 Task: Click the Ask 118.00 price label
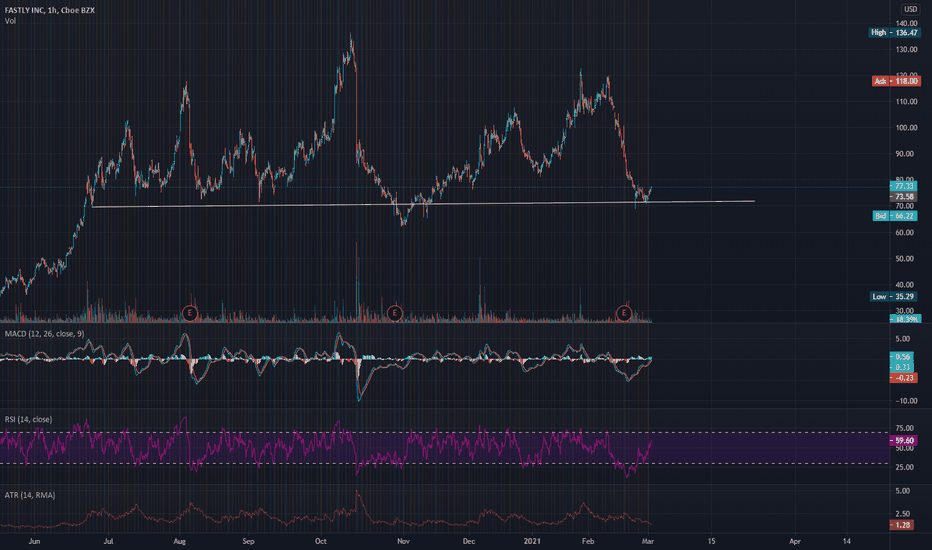[x=896, y=81]
